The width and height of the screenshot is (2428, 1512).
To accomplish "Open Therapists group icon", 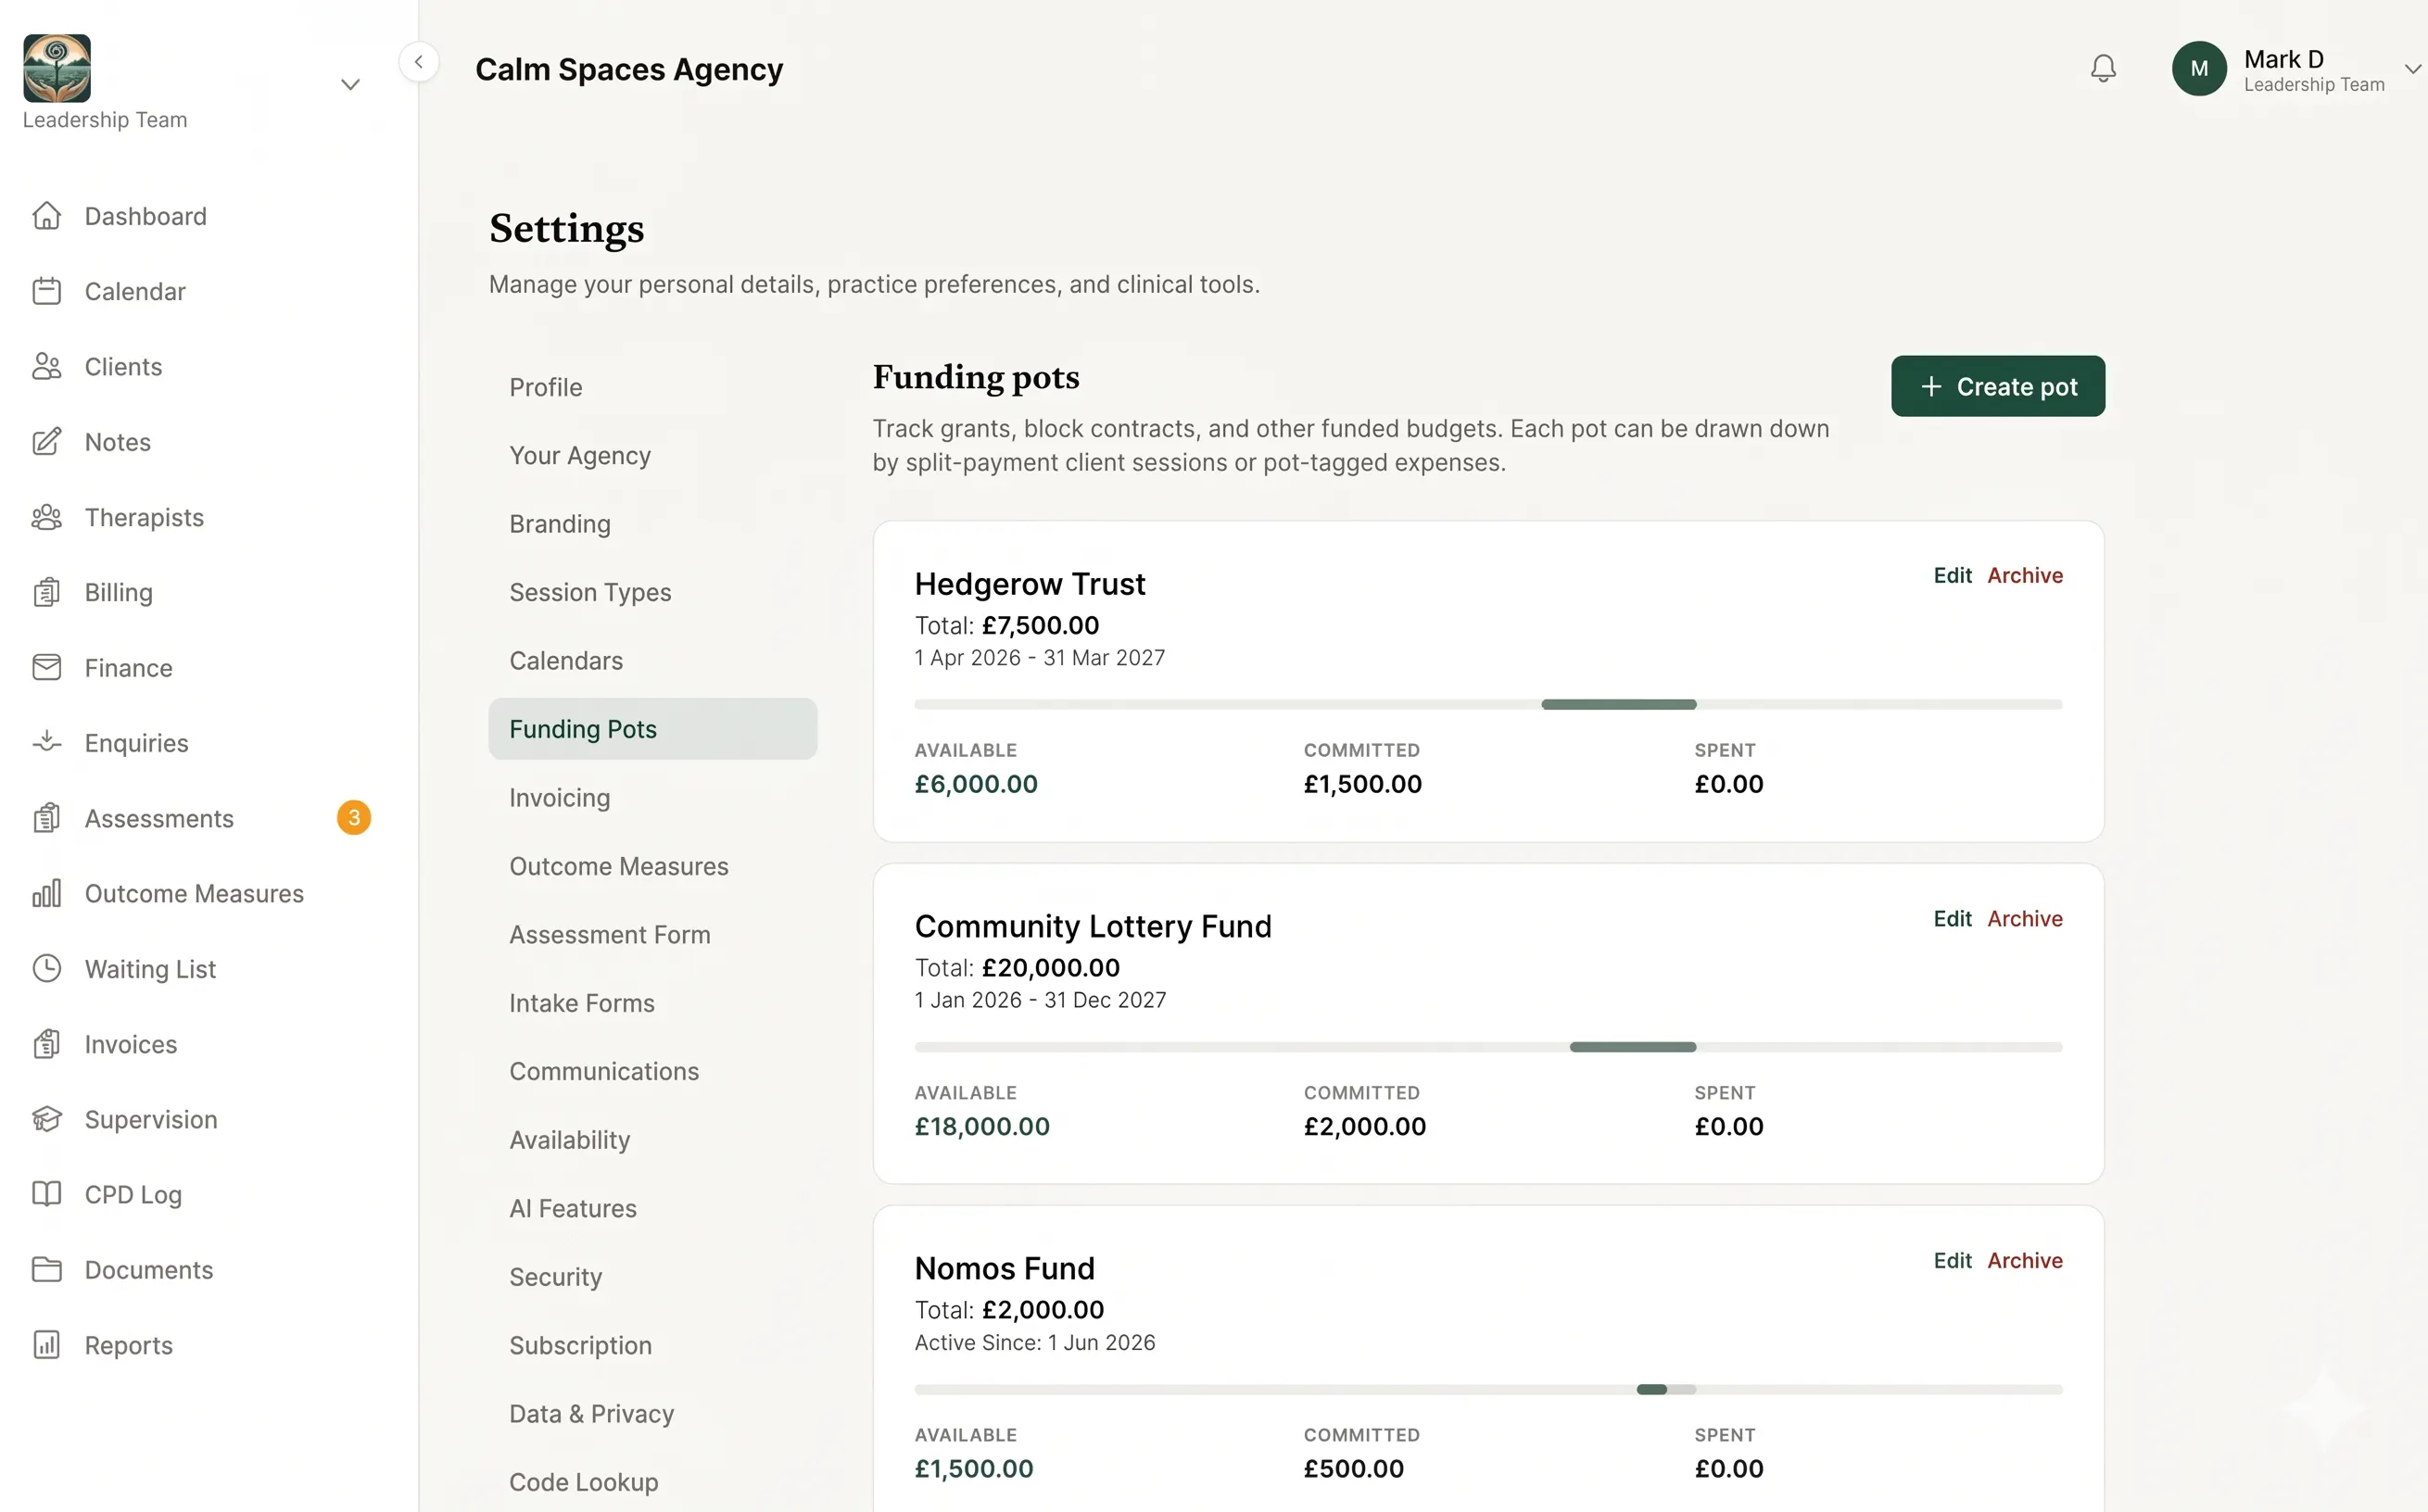I will click(46, 517).
